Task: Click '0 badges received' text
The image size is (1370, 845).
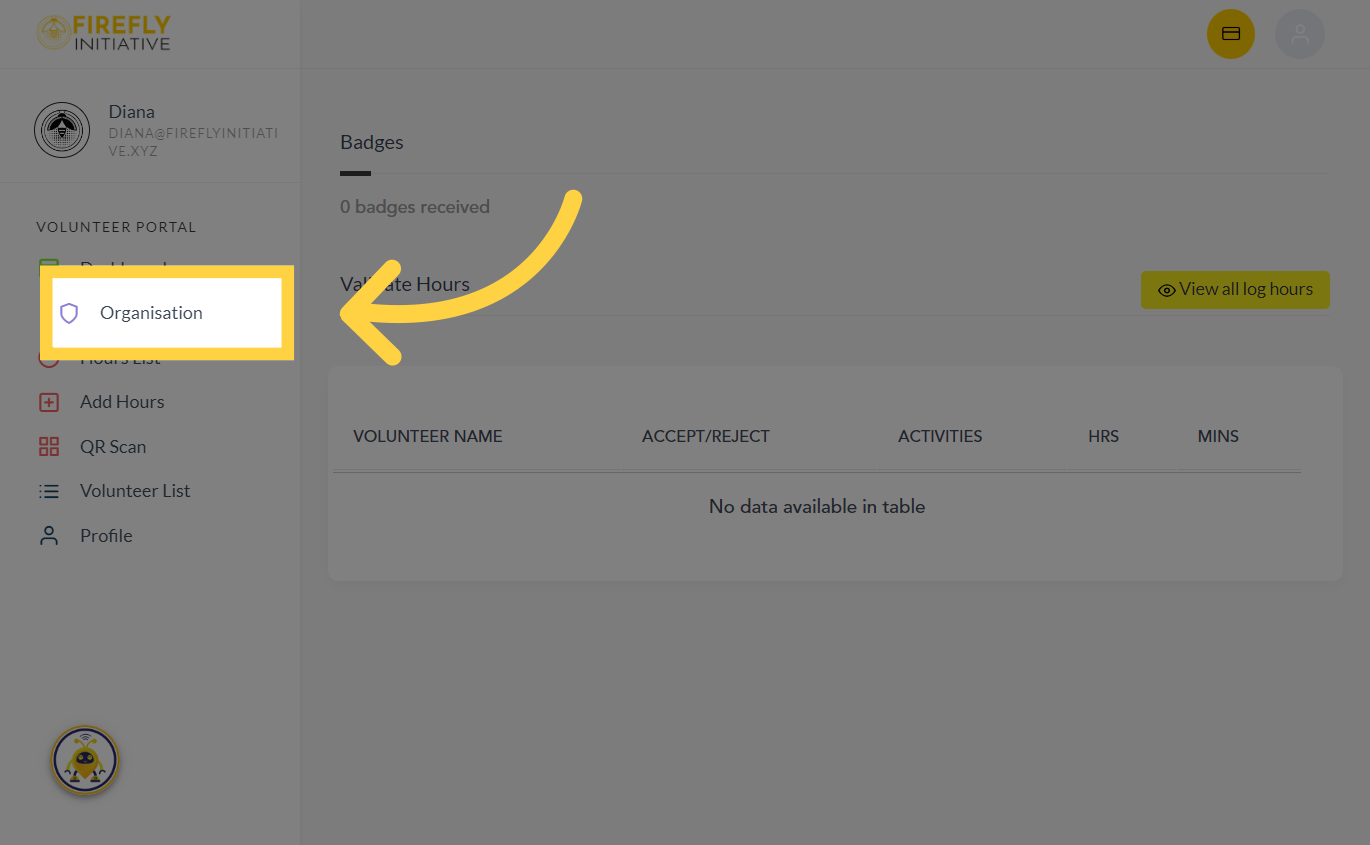Action: pyautogui.click(x=415, y=207)
